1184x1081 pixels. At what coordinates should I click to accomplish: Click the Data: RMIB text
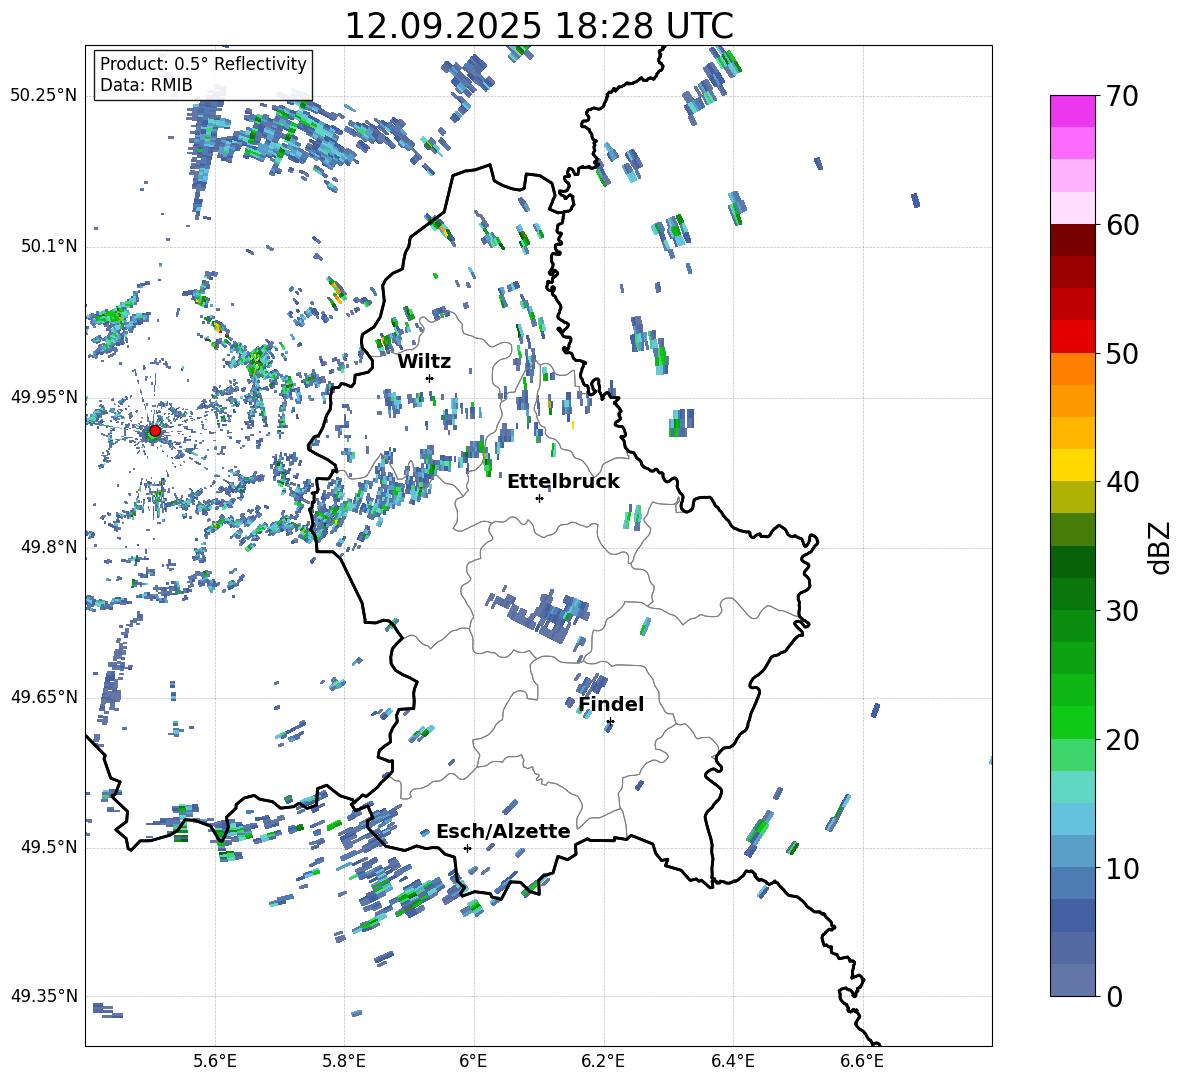[146, 85]
